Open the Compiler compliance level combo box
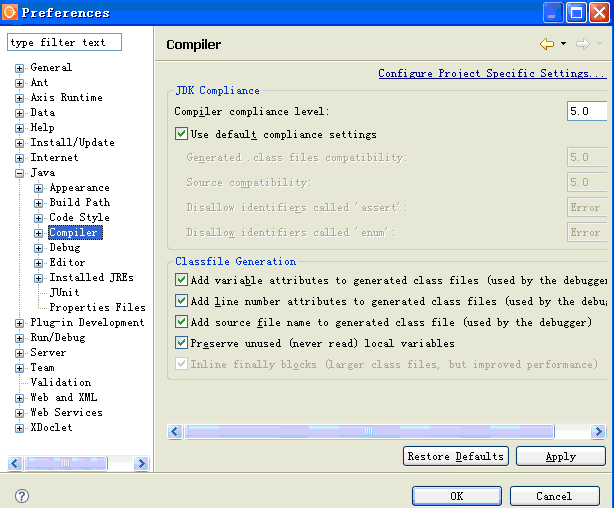This screenshot has width=614, height=510. pos(587,111)
